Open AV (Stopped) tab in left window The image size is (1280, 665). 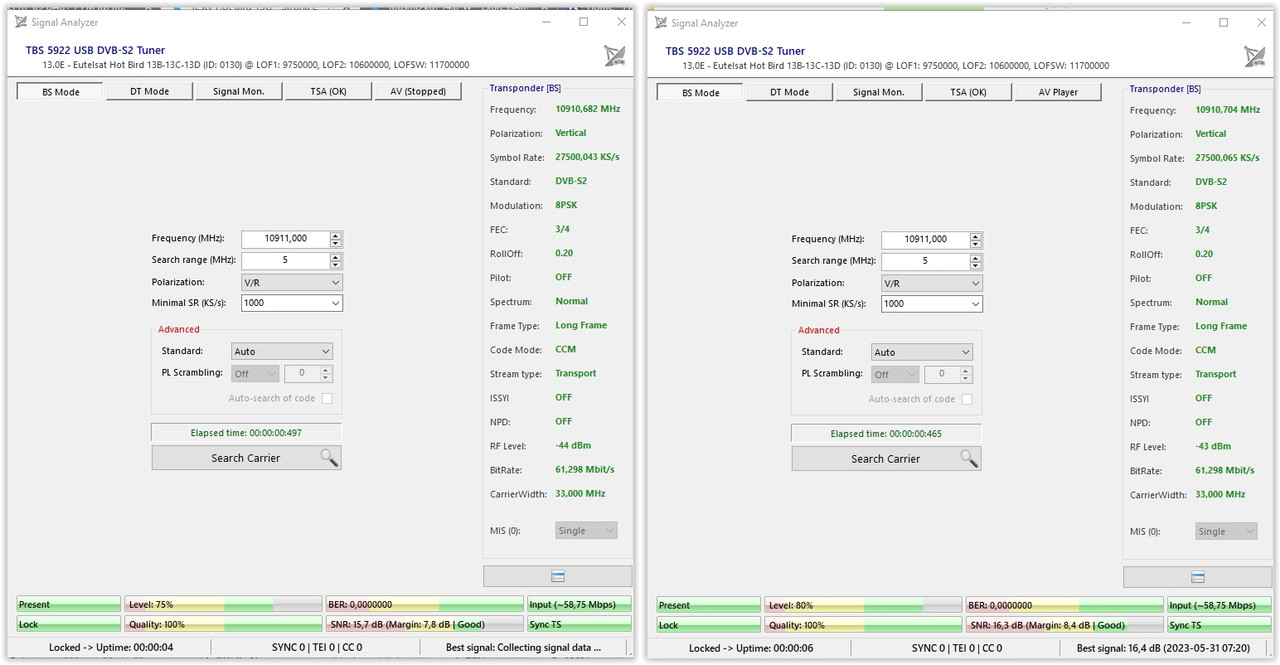pyautogui.click(x=418, y=91)
